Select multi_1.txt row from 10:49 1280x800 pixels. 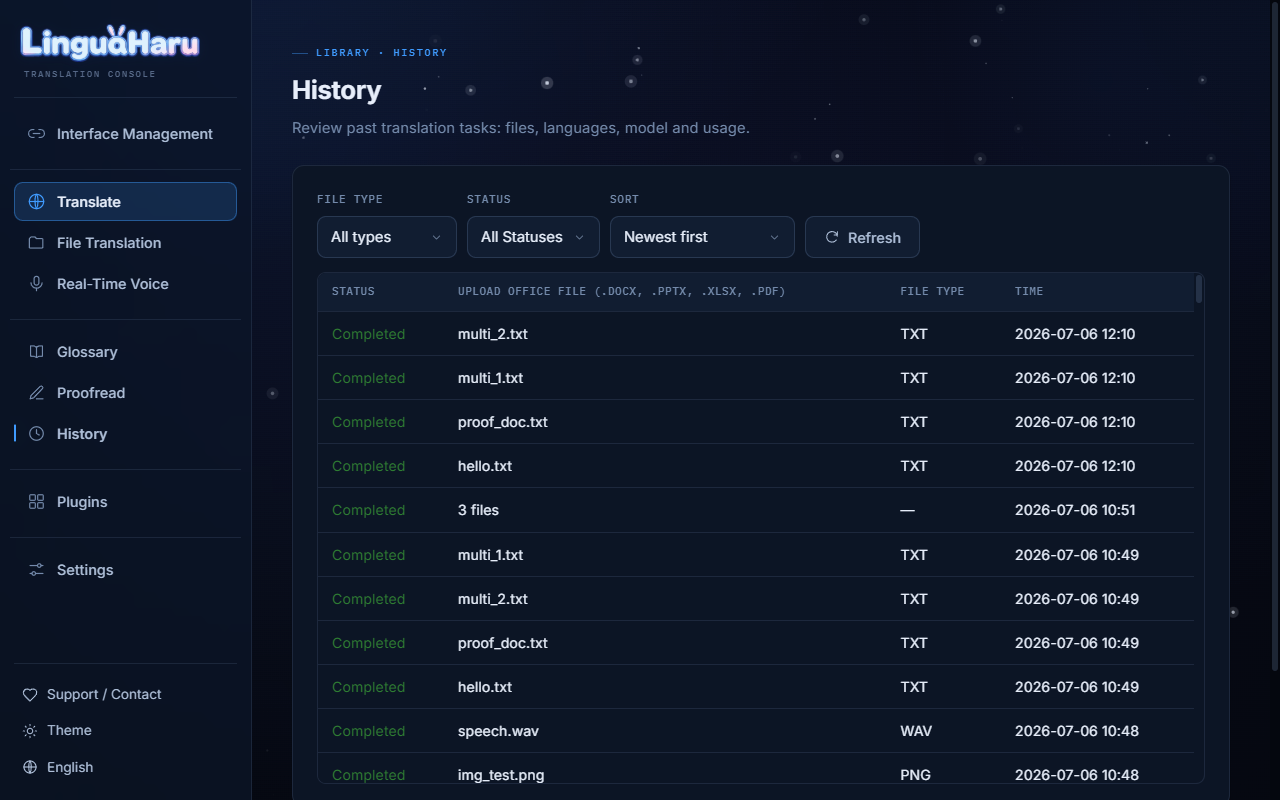756,555
